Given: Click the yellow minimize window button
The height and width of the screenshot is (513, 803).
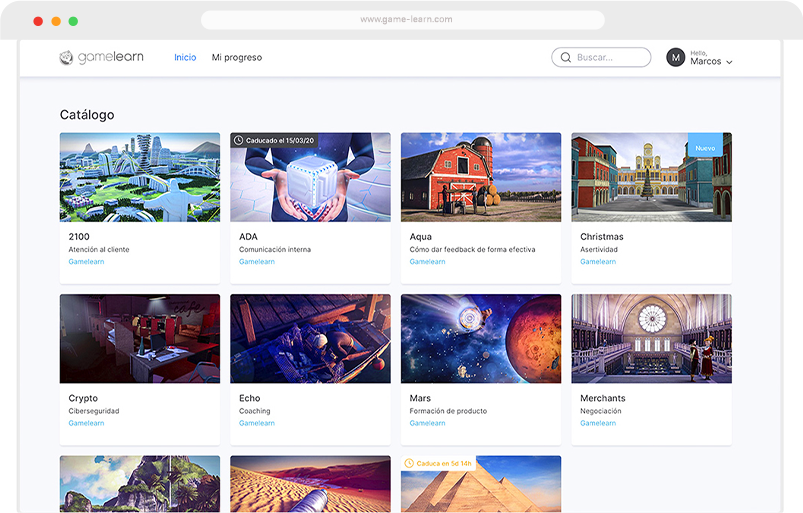Looking at the screenshot, I should [x=56, y=21].
